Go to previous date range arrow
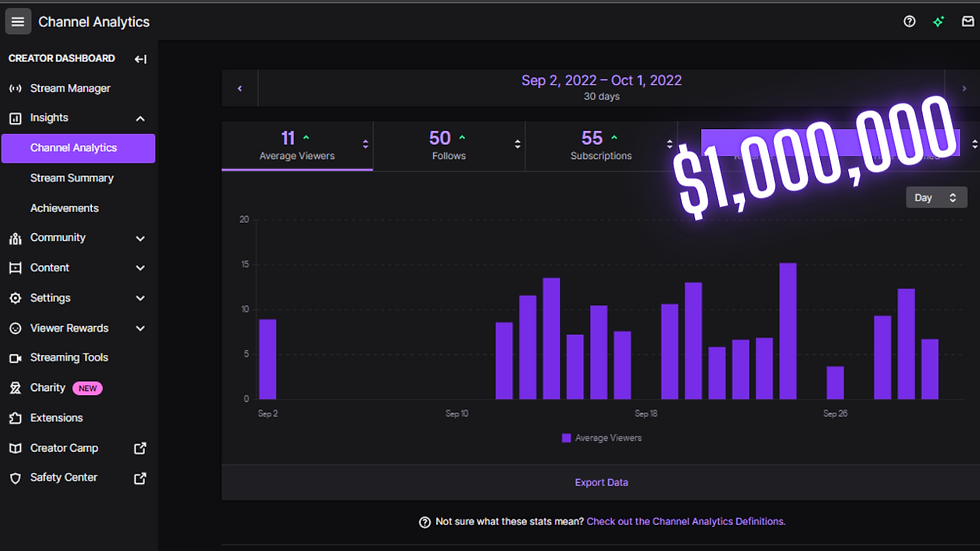The height and width of the screenshot is (551, 980). [239, 89]
